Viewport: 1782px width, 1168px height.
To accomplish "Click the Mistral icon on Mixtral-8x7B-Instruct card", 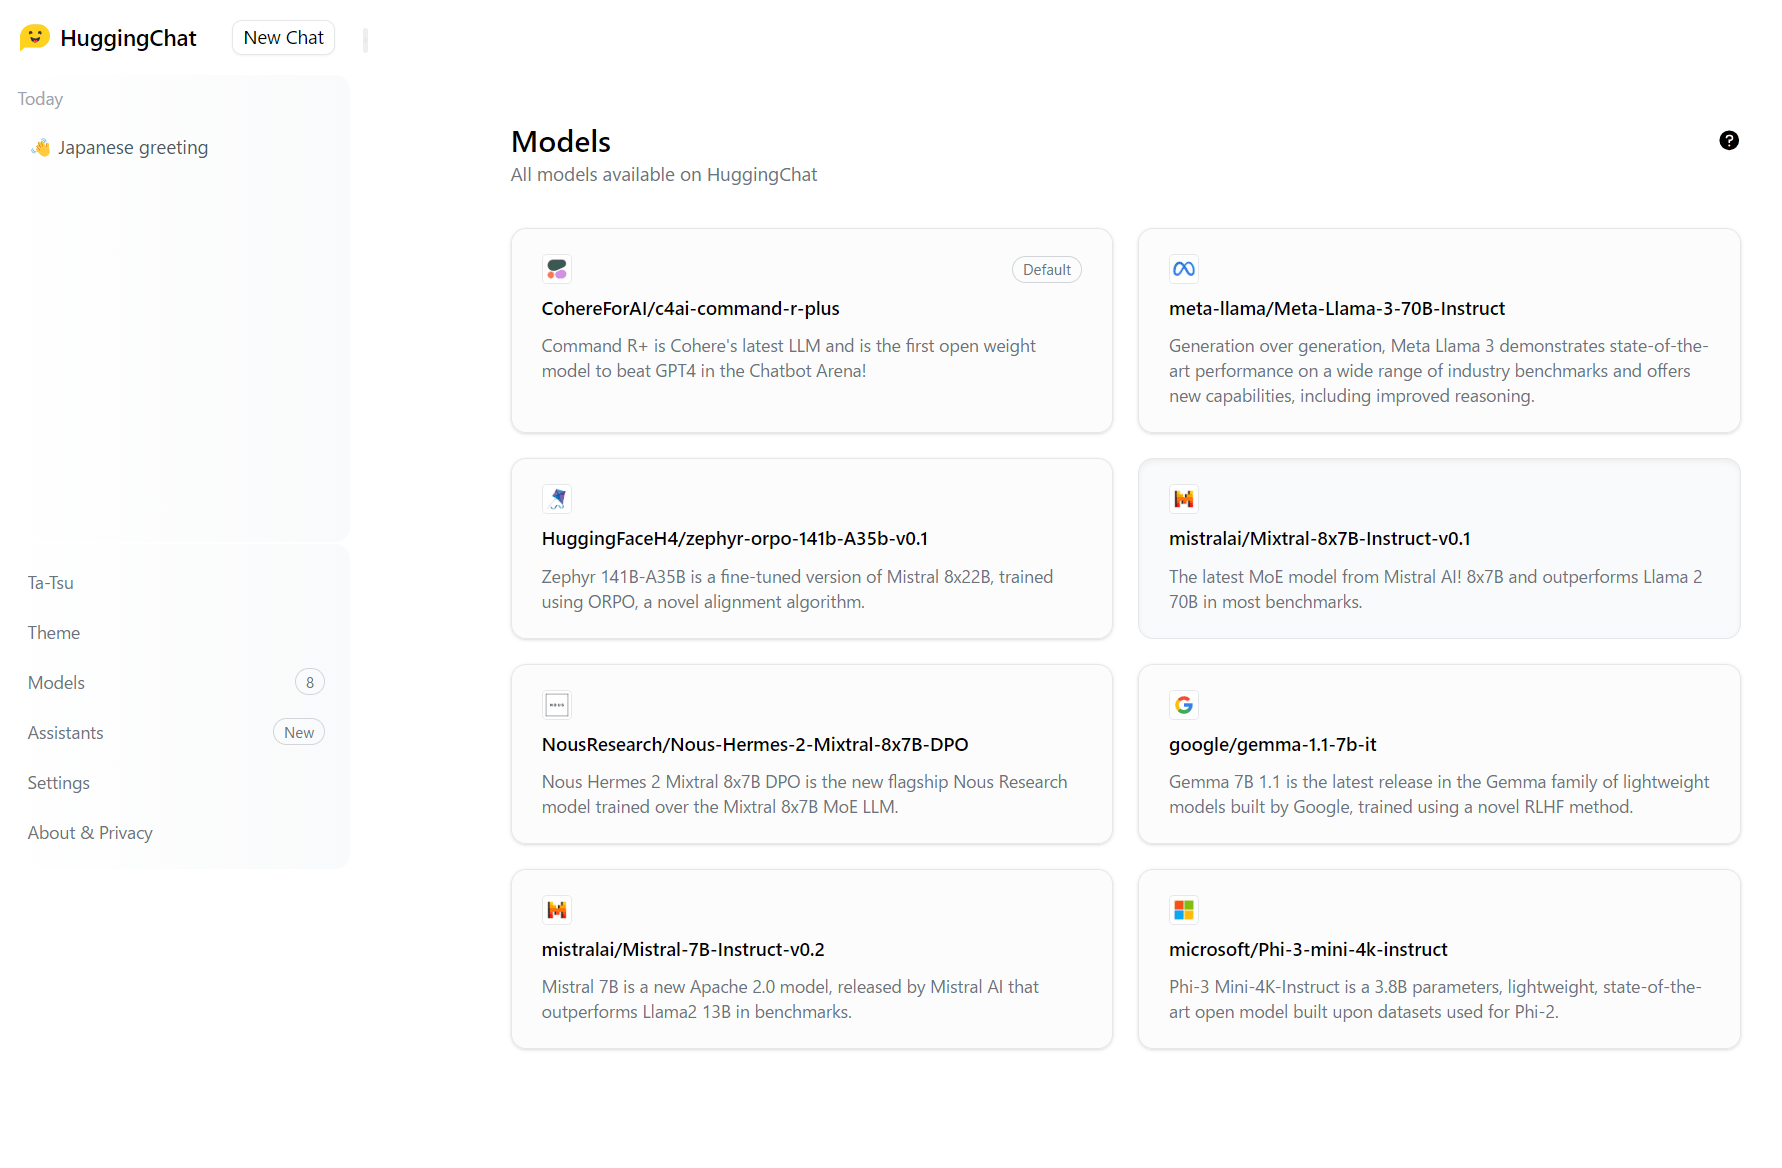I will [x=1184, y=498].
